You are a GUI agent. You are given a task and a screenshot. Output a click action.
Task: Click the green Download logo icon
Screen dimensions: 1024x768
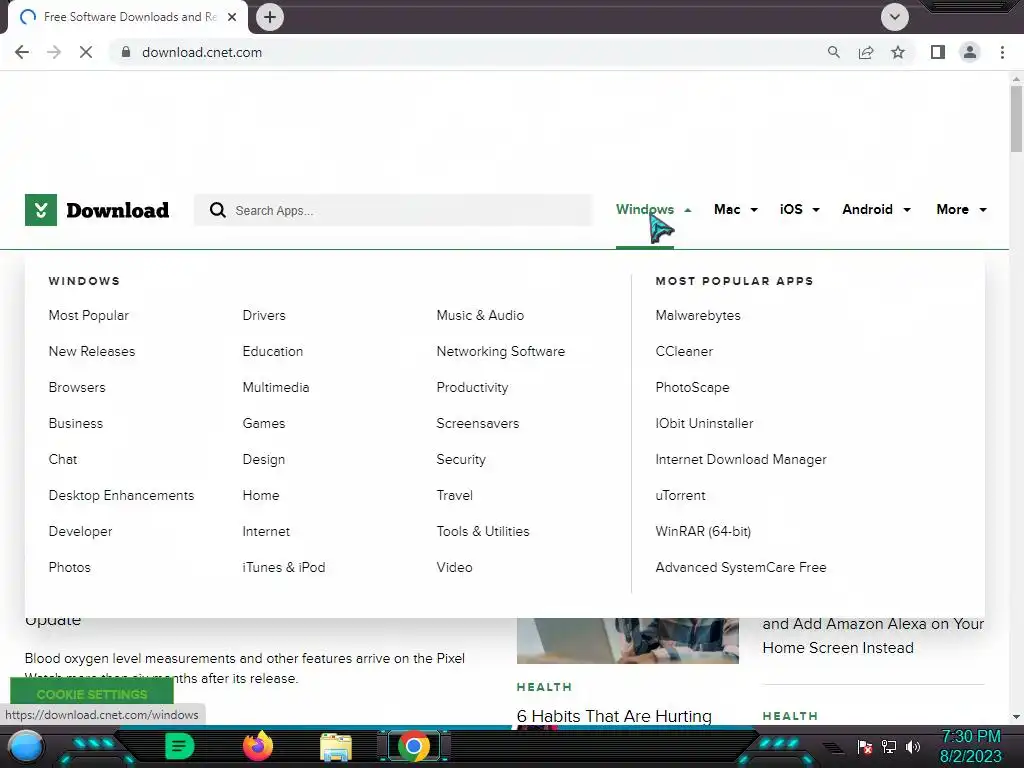[x=40, y=210]
